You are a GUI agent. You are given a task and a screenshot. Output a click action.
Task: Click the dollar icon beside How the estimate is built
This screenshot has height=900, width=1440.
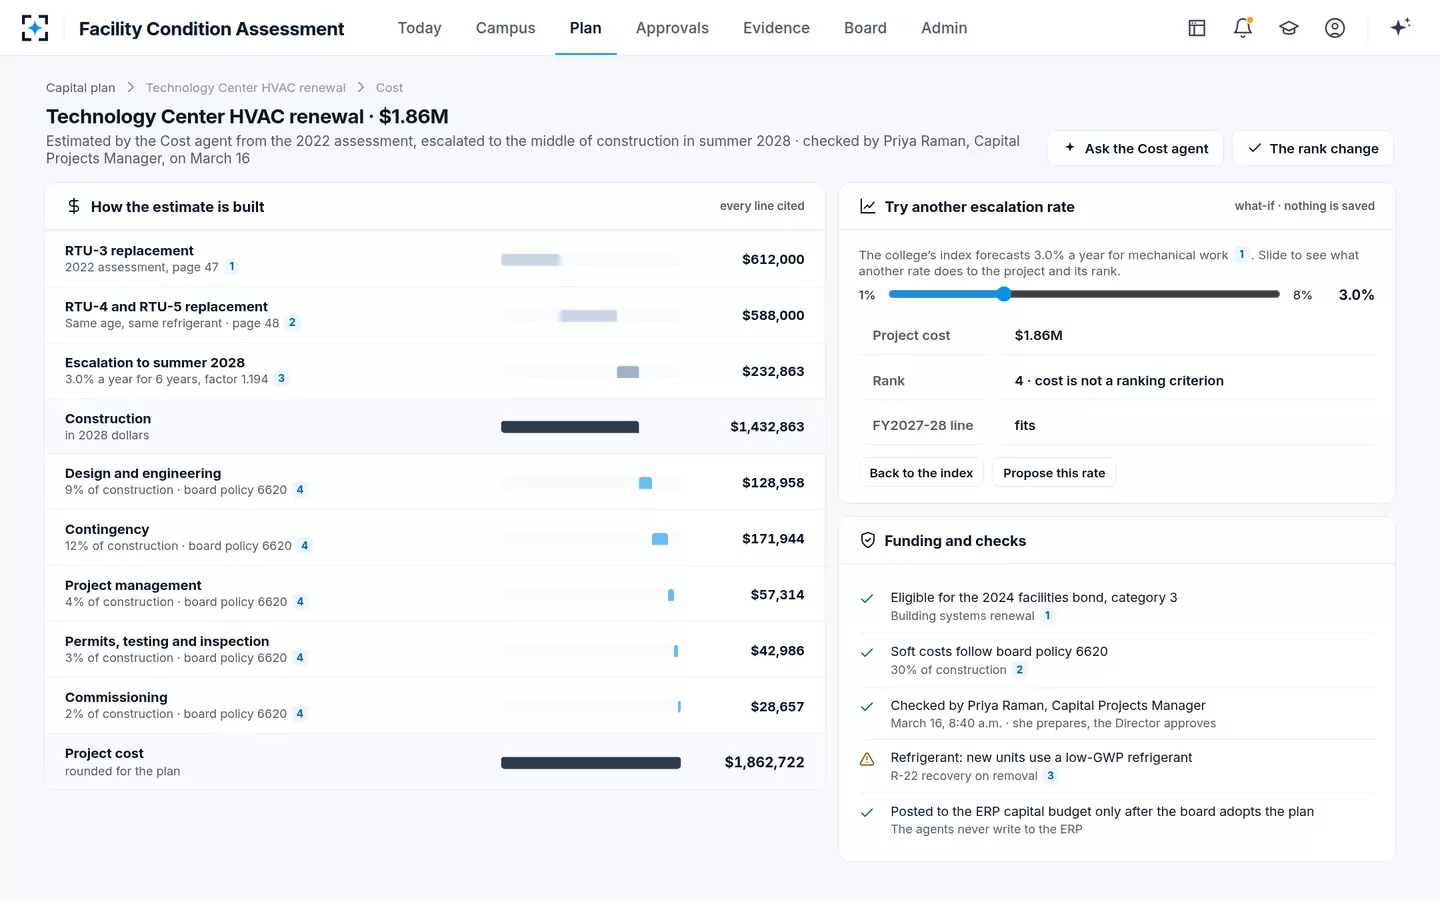pos(74,206)
